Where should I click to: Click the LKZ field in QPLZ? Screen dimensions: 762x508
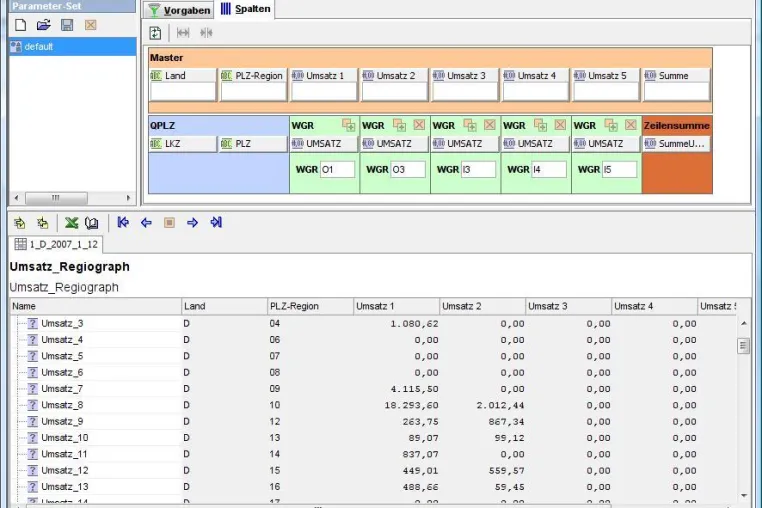point(182,144)
